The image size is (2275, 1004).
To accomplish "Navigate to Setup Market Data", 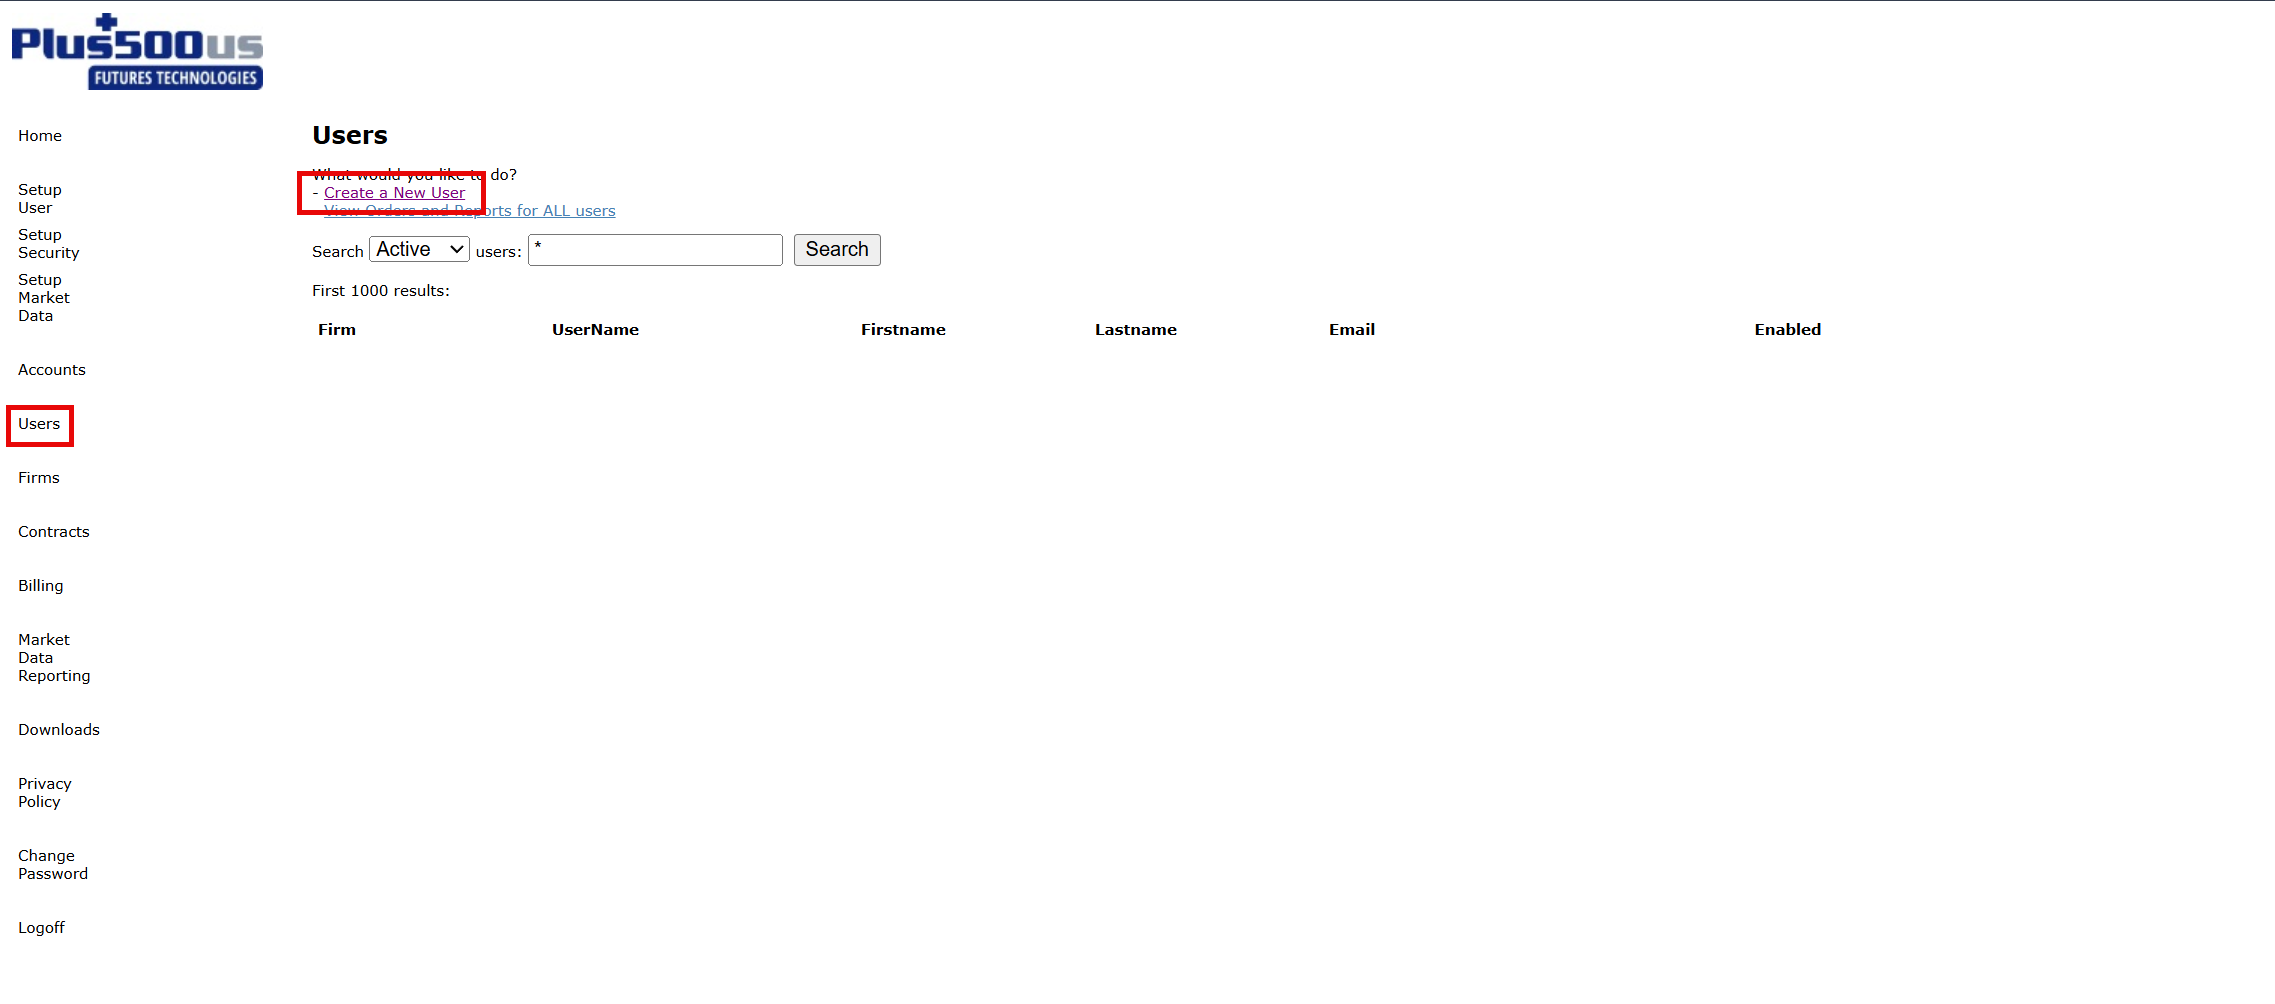I will (44, 298).
